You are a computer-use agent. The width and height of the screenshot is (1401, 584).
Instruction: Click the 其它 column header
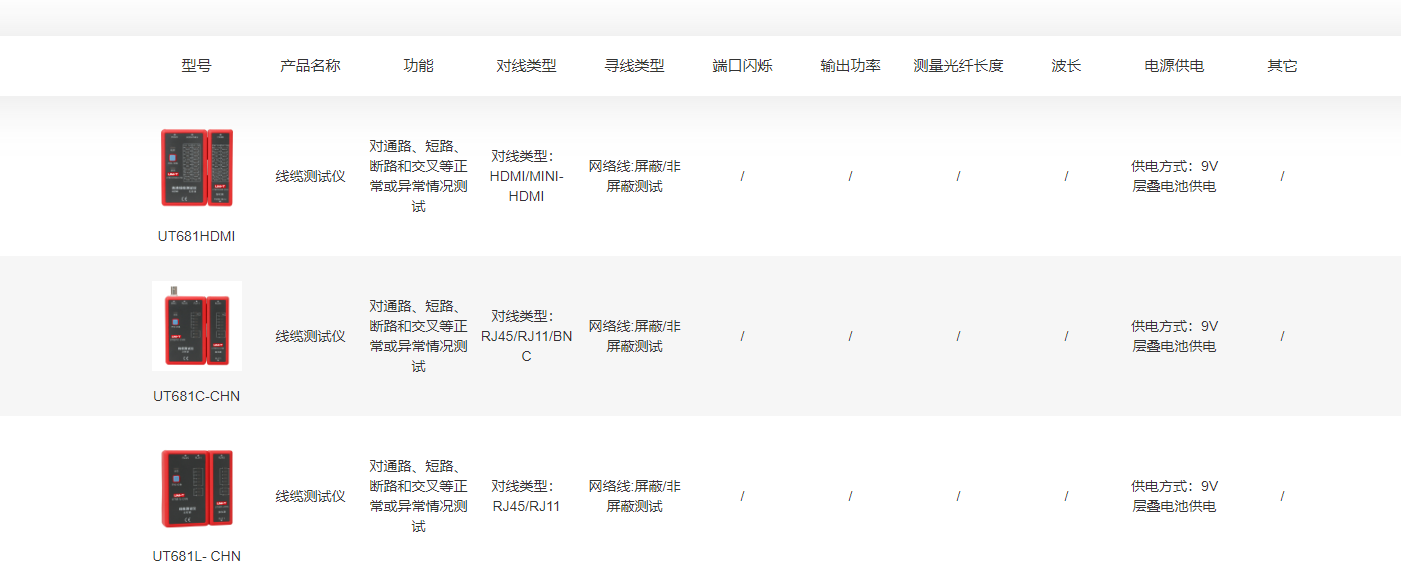pyautogui.click(x=1282, y=66)
